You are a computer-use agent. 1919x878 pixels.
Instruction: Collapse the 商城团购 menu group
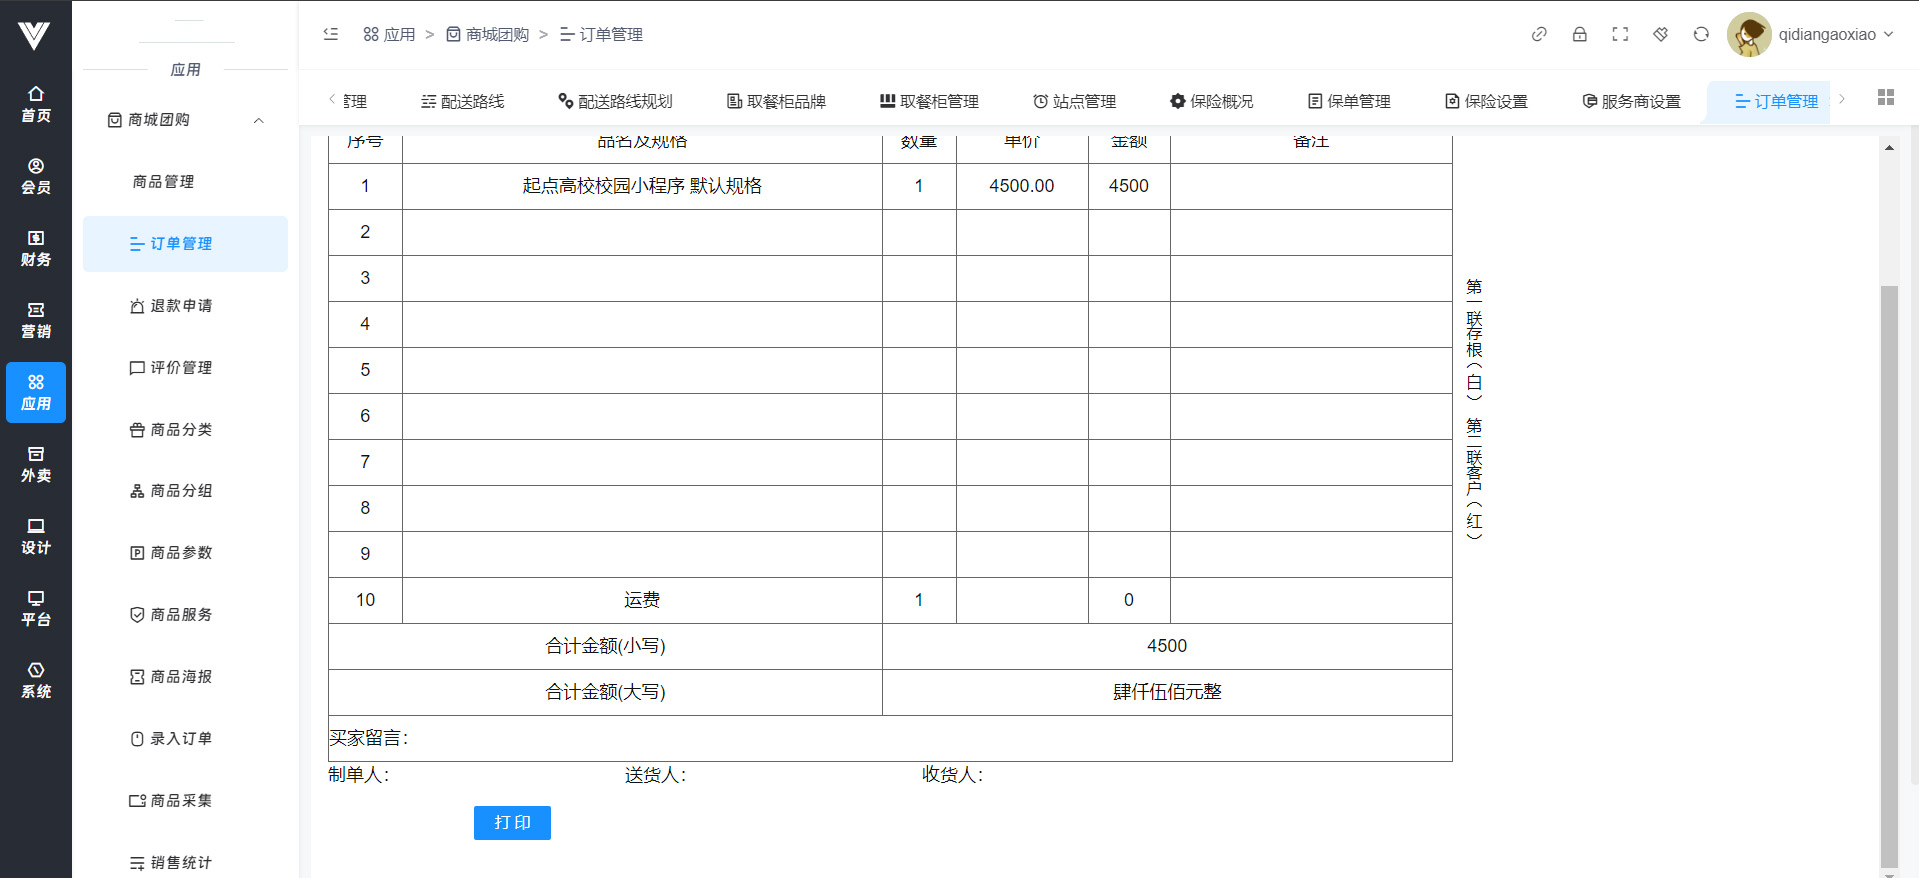click(258, 120)
